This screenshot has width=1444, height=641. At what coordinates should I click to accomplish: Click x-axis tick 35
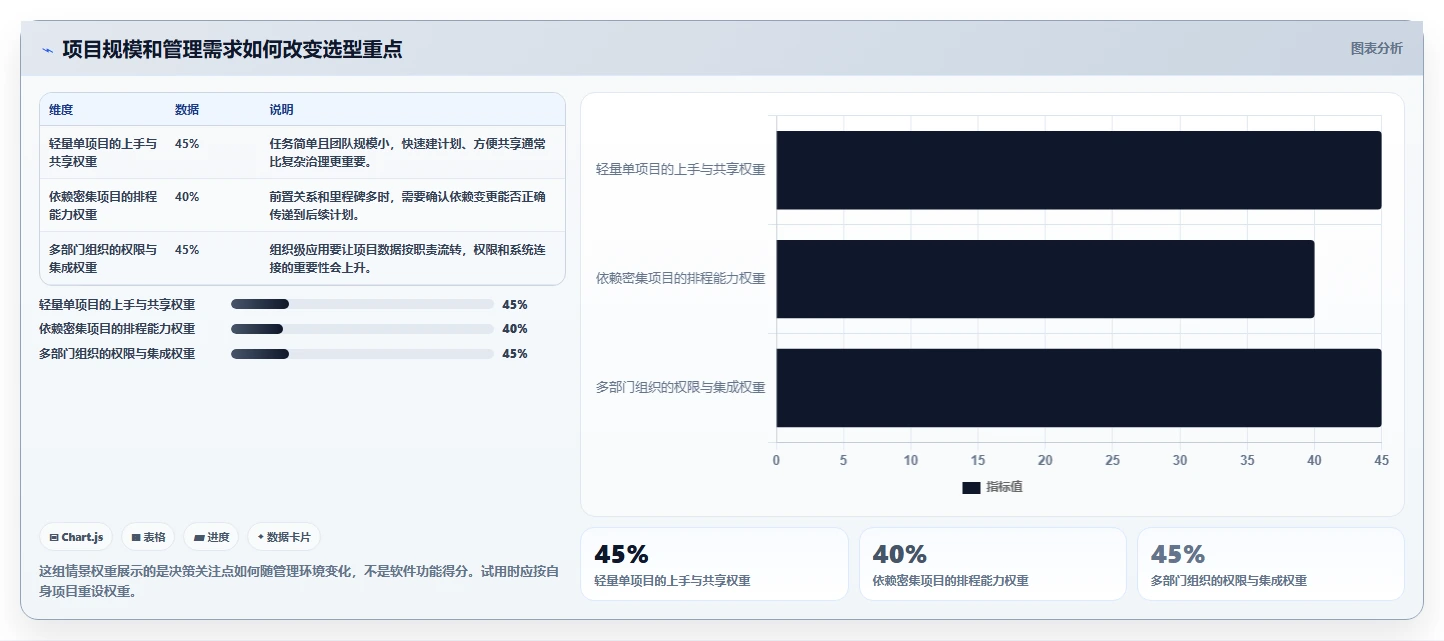1247,460
